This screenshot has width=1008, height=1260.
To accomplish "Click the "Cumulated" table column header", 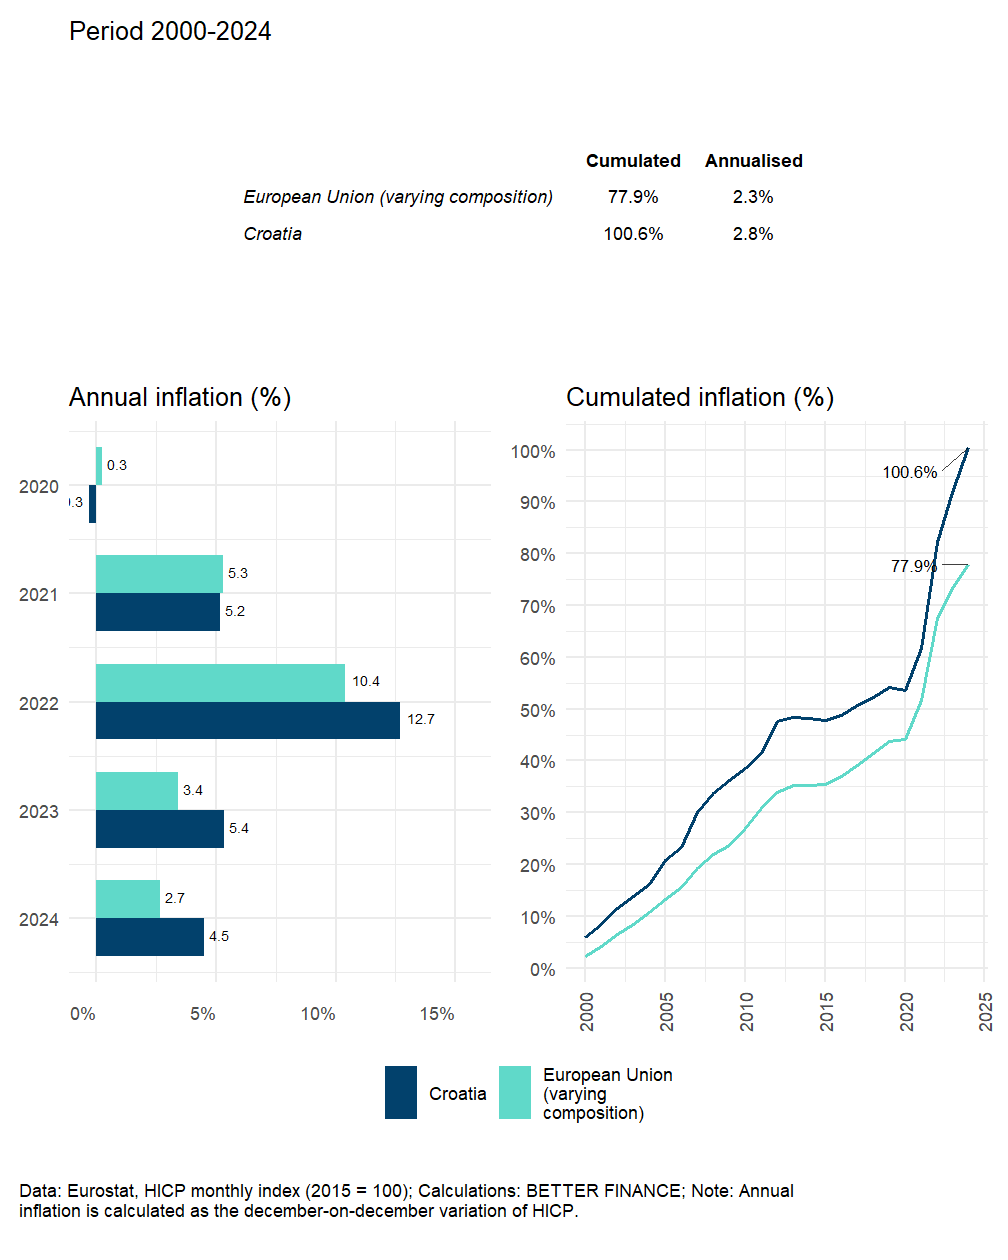I will [633, 161].
